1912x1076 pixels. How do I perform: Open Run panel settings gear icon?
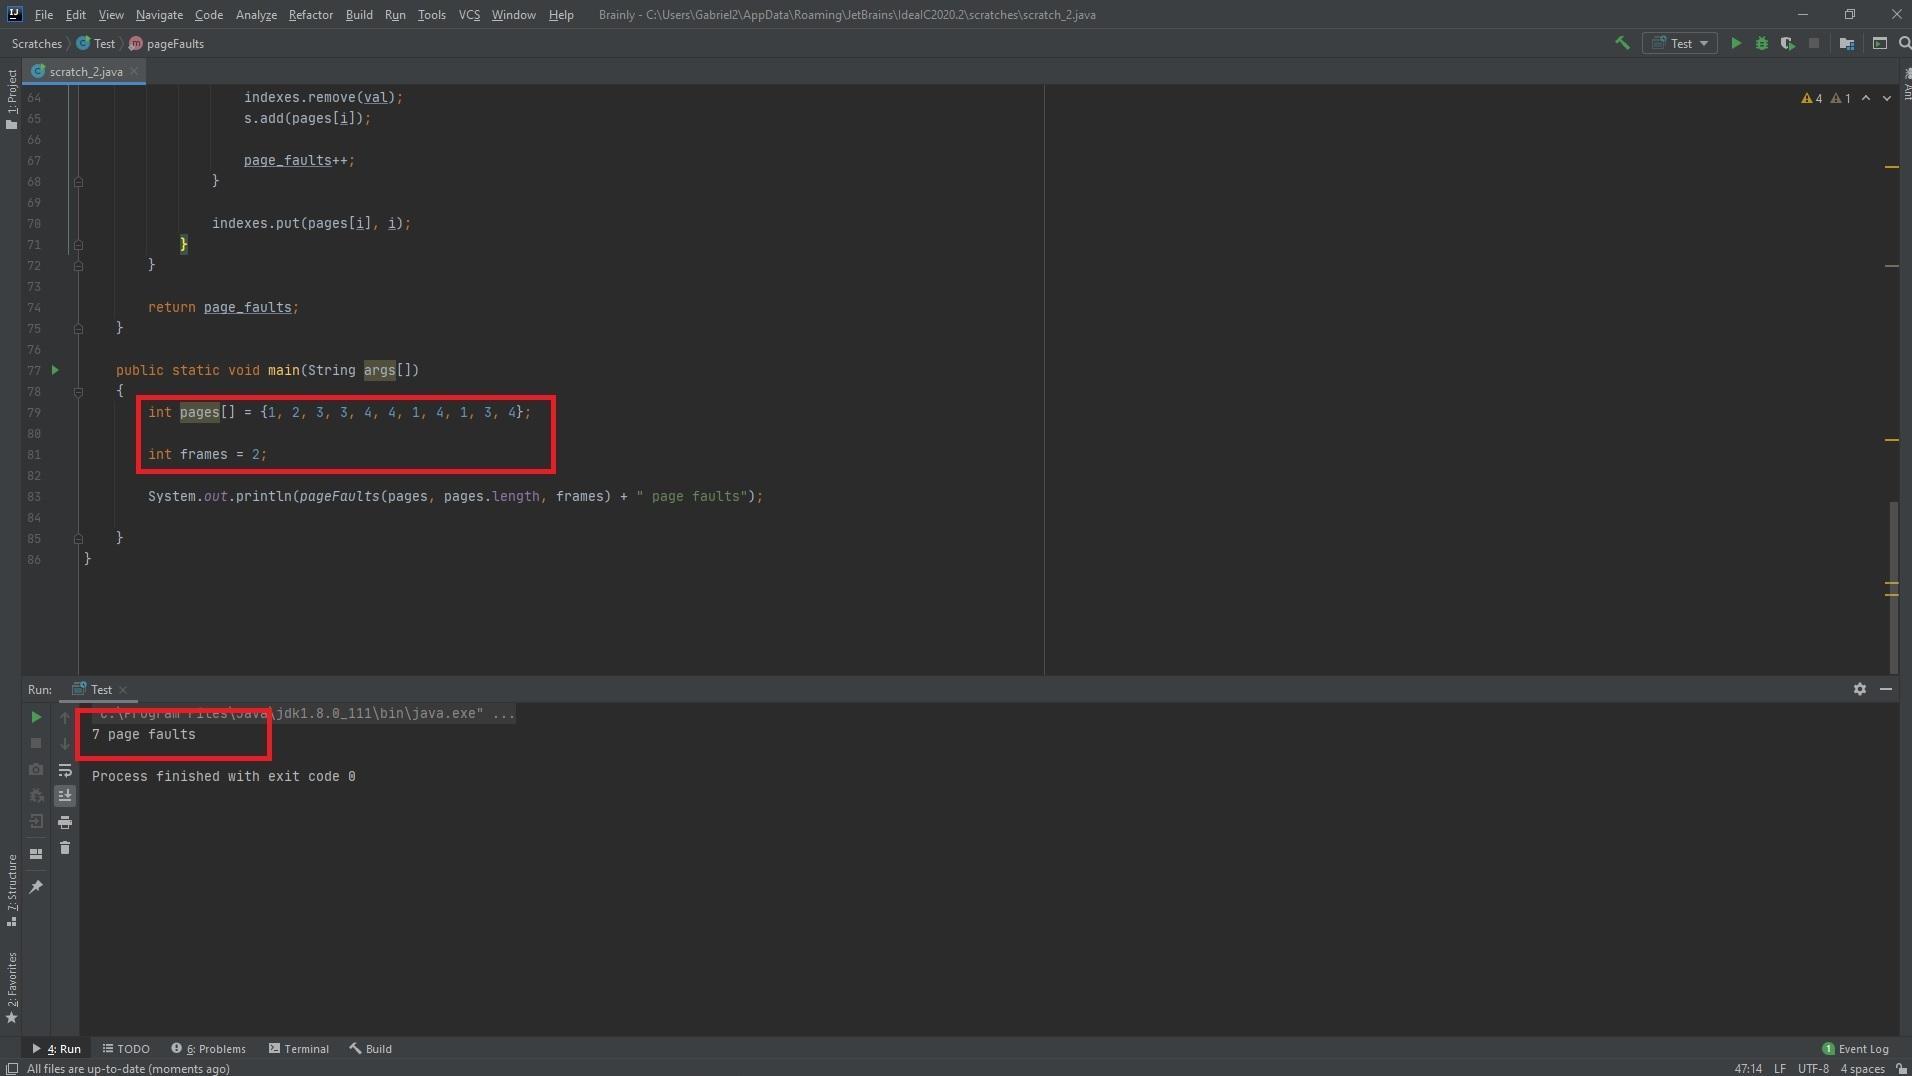tap(1859, 689)
